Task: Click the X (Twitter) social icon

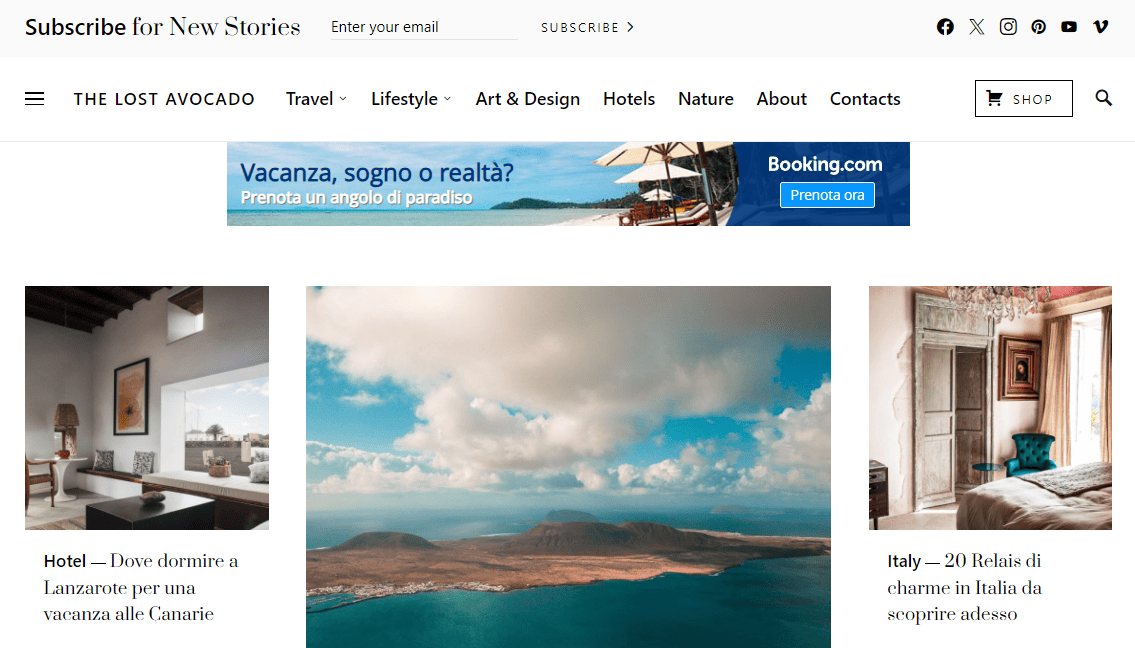Action: click(x=976, y=26)
